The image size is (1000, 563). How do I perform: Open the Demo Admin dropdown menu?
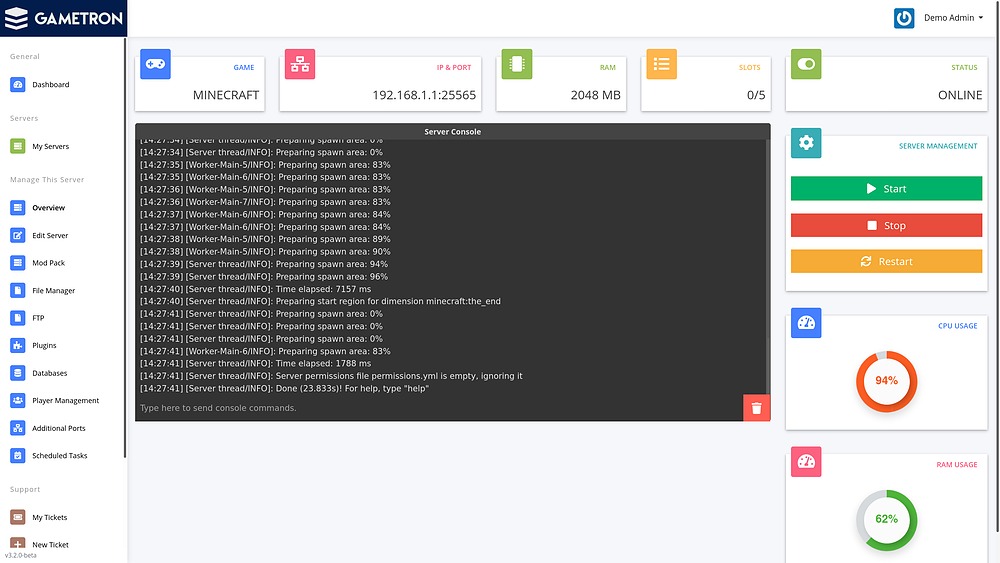[953, 18]
